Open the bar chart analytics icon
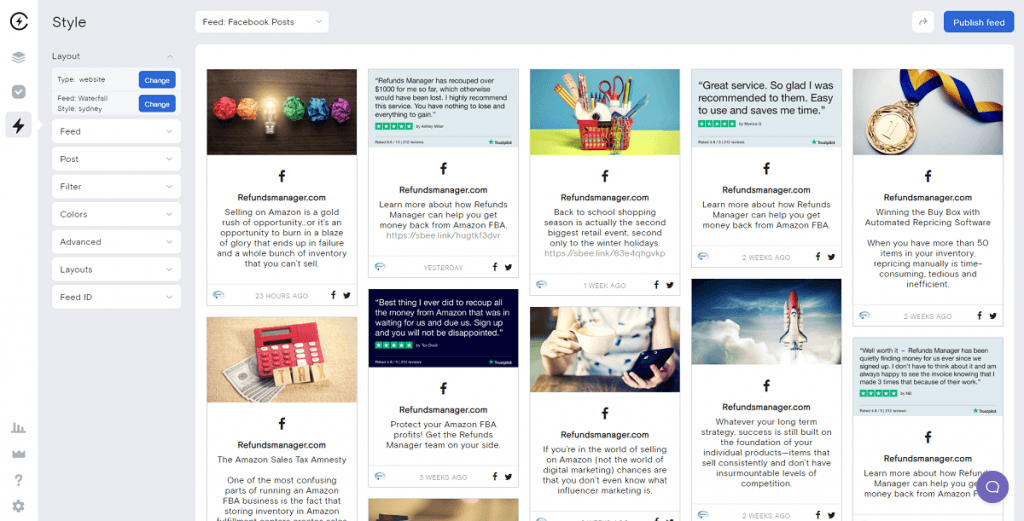The width and height of the screenshot is (1024, 521). (18, 428)
